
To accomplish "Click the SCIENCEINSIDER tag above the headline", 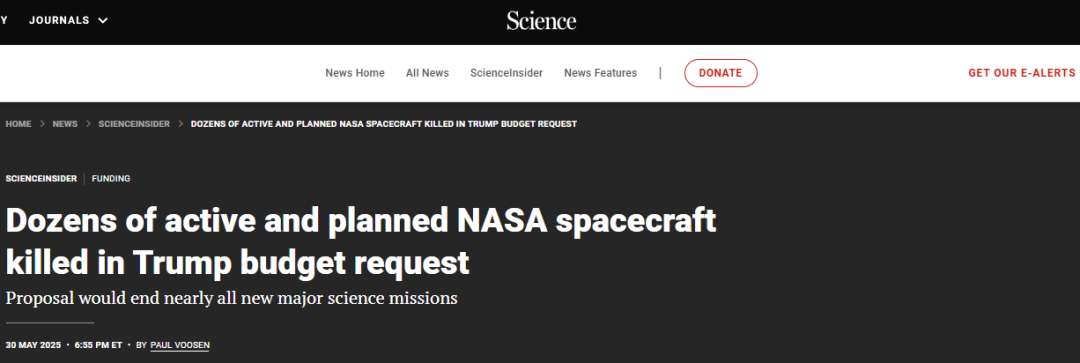I will pyautogui.click(x=41, y=178).
